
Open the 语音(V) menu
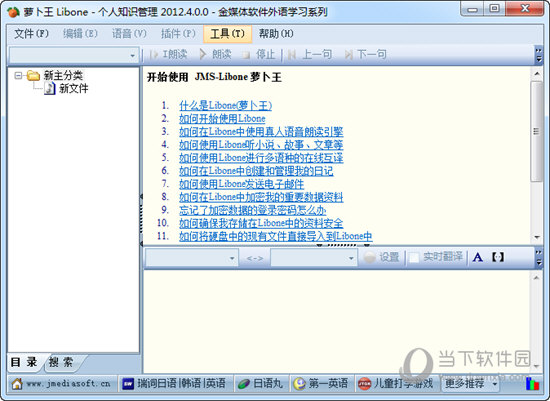129,34
